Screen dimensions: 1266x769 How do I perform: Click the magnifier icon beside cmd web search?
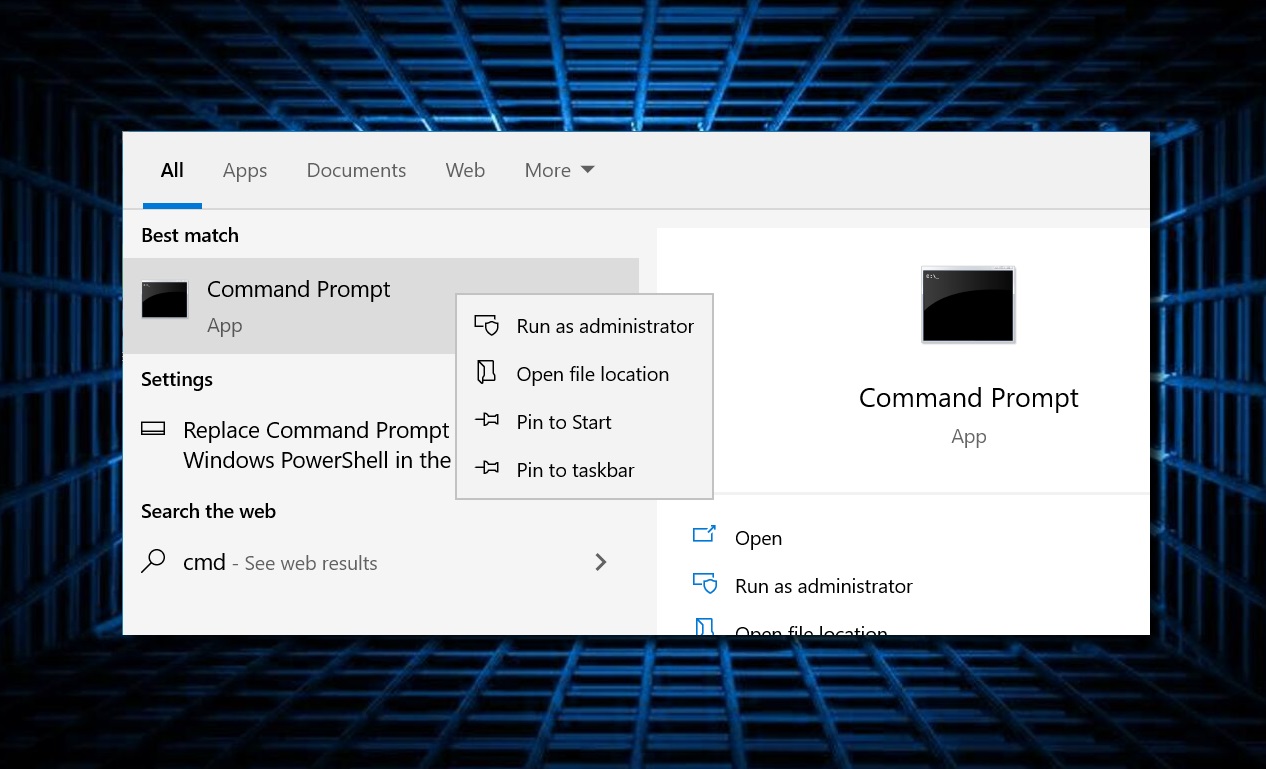(153, 561)
